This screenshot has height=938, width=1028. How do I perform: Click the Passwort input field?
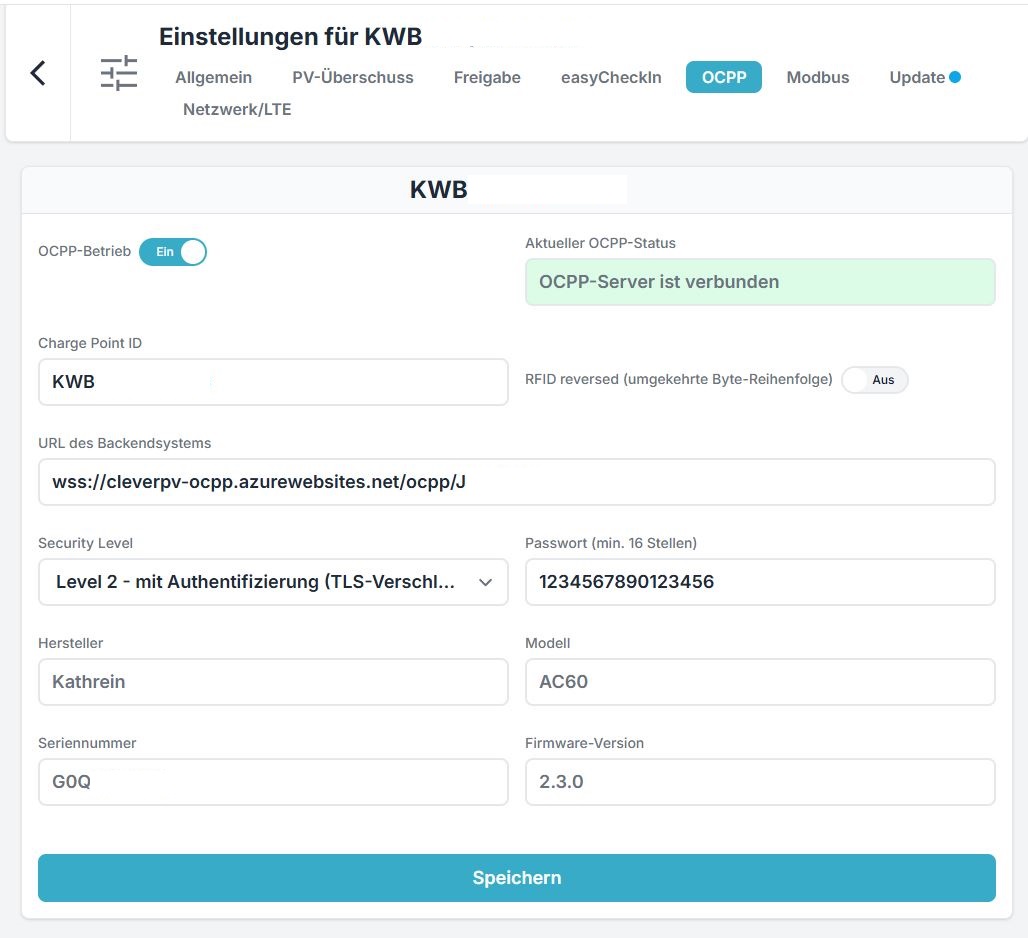(x=759, y=582)
